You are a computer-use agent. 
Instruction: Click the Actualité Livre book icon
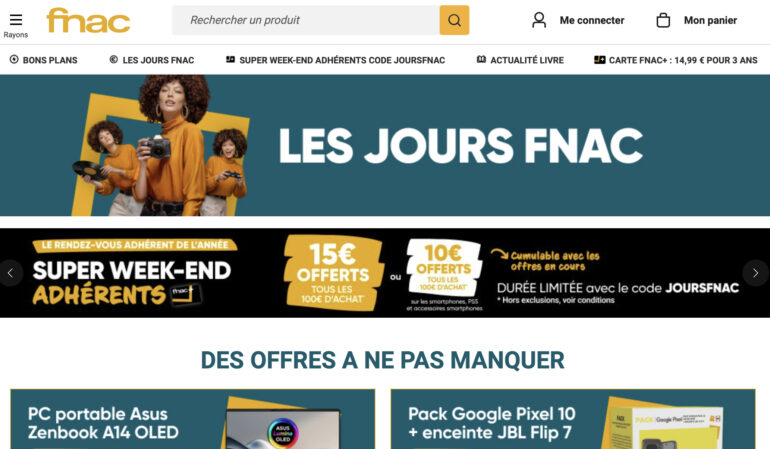coord(481,59)
